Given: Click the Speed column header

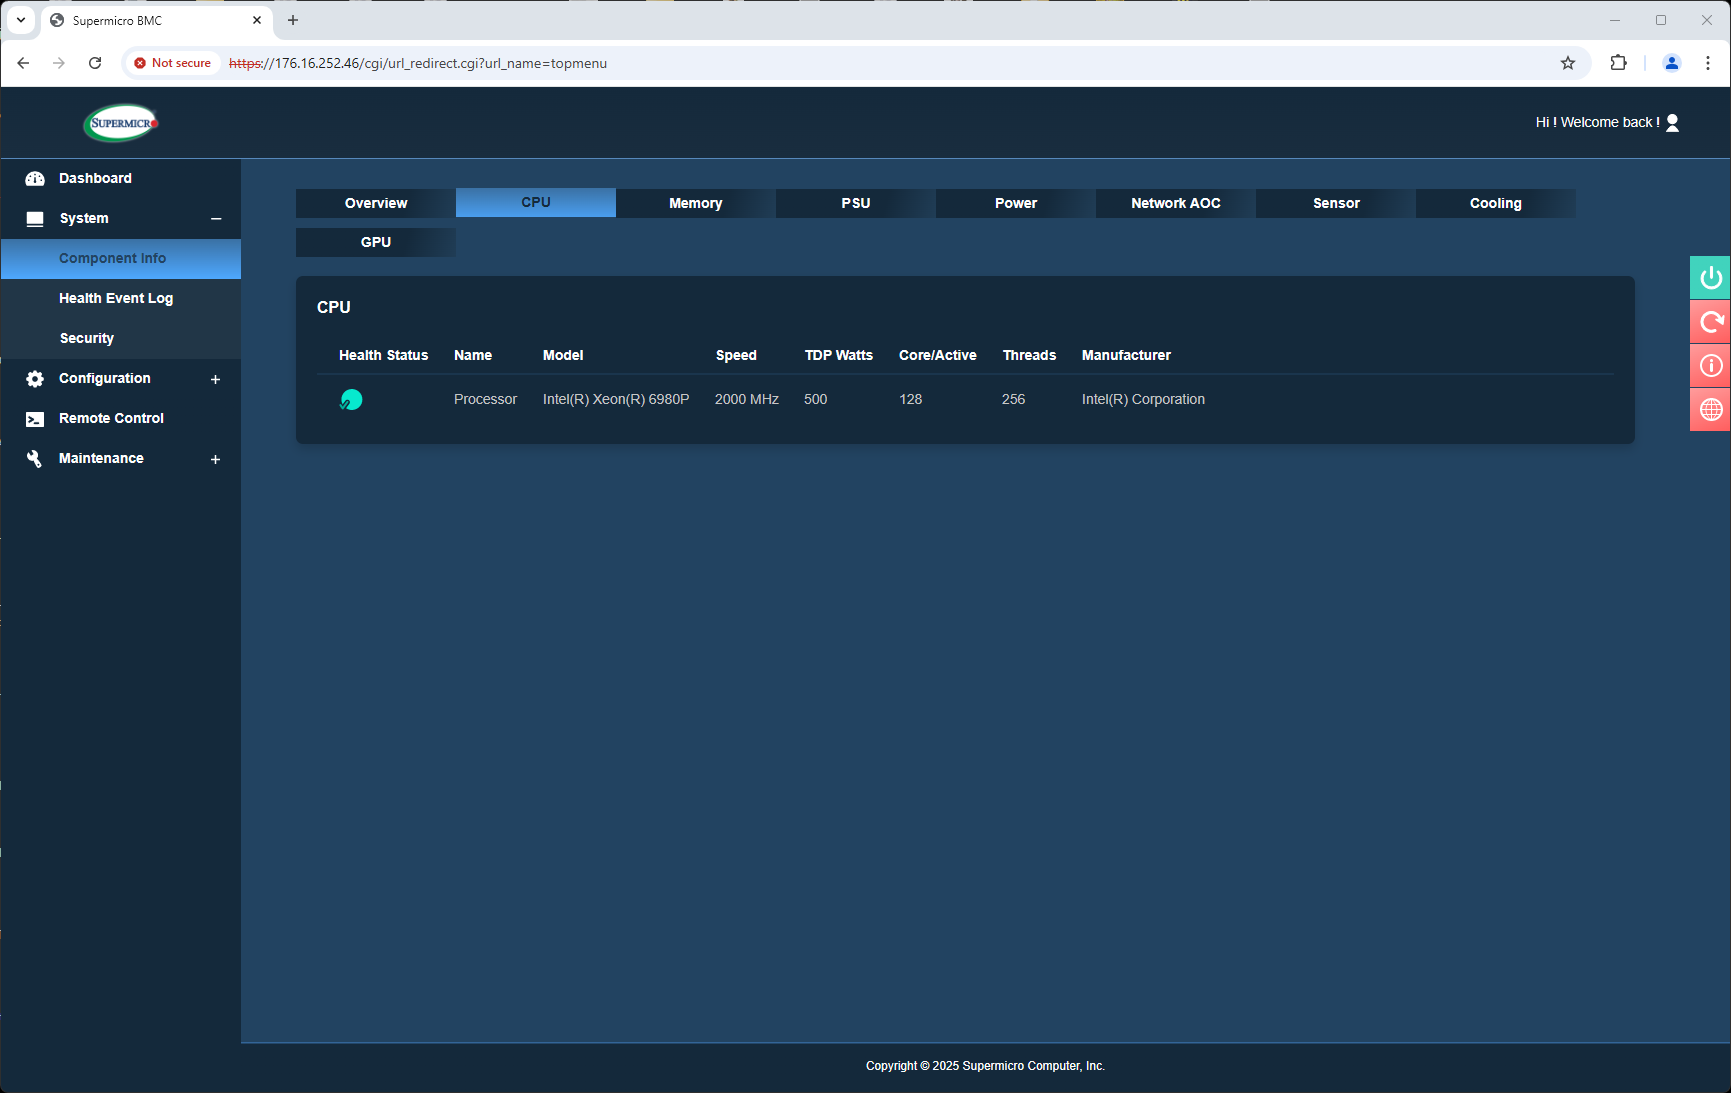Looking at the screenshot, I should [736, 355].
